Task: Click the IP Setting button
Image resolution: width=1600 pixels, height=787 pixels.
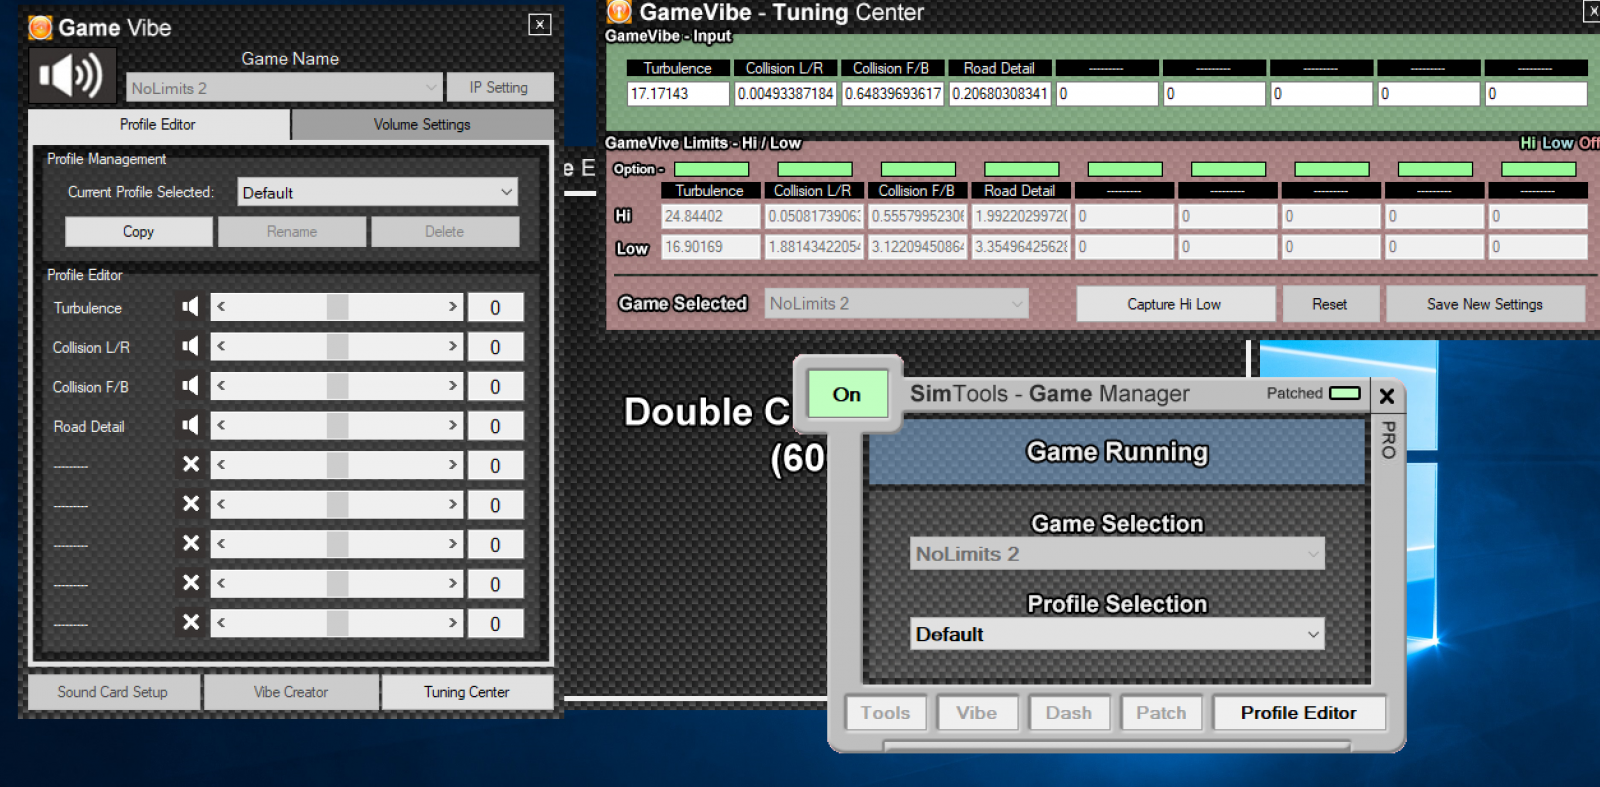Action: coord(499,87)
